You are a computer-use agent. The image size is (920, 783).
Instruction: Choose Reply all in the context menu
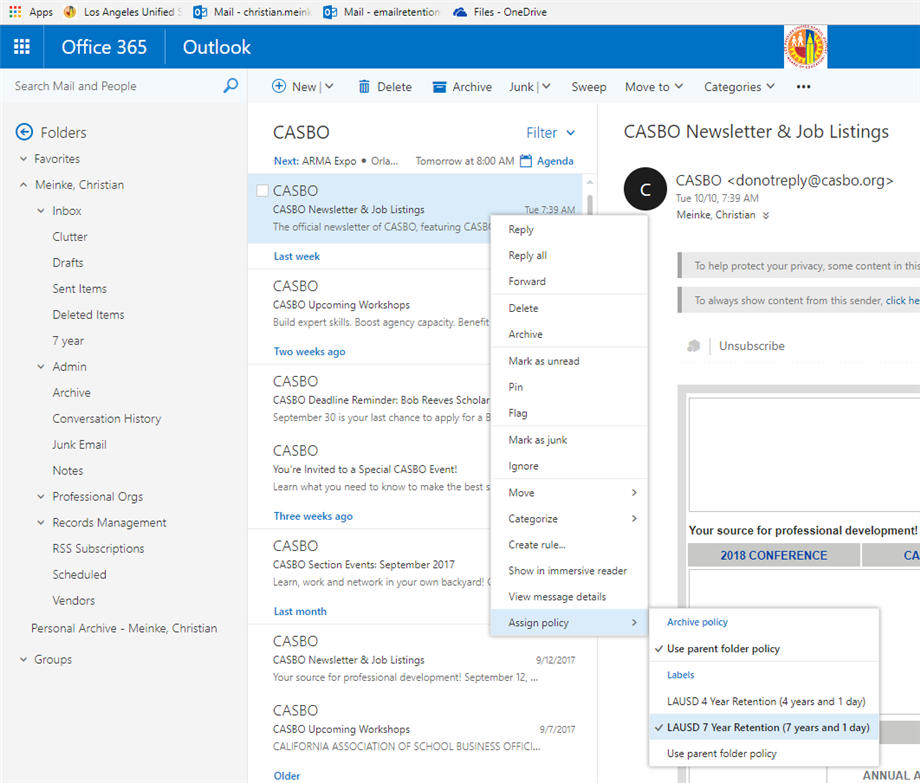click(x=569, y=255)
